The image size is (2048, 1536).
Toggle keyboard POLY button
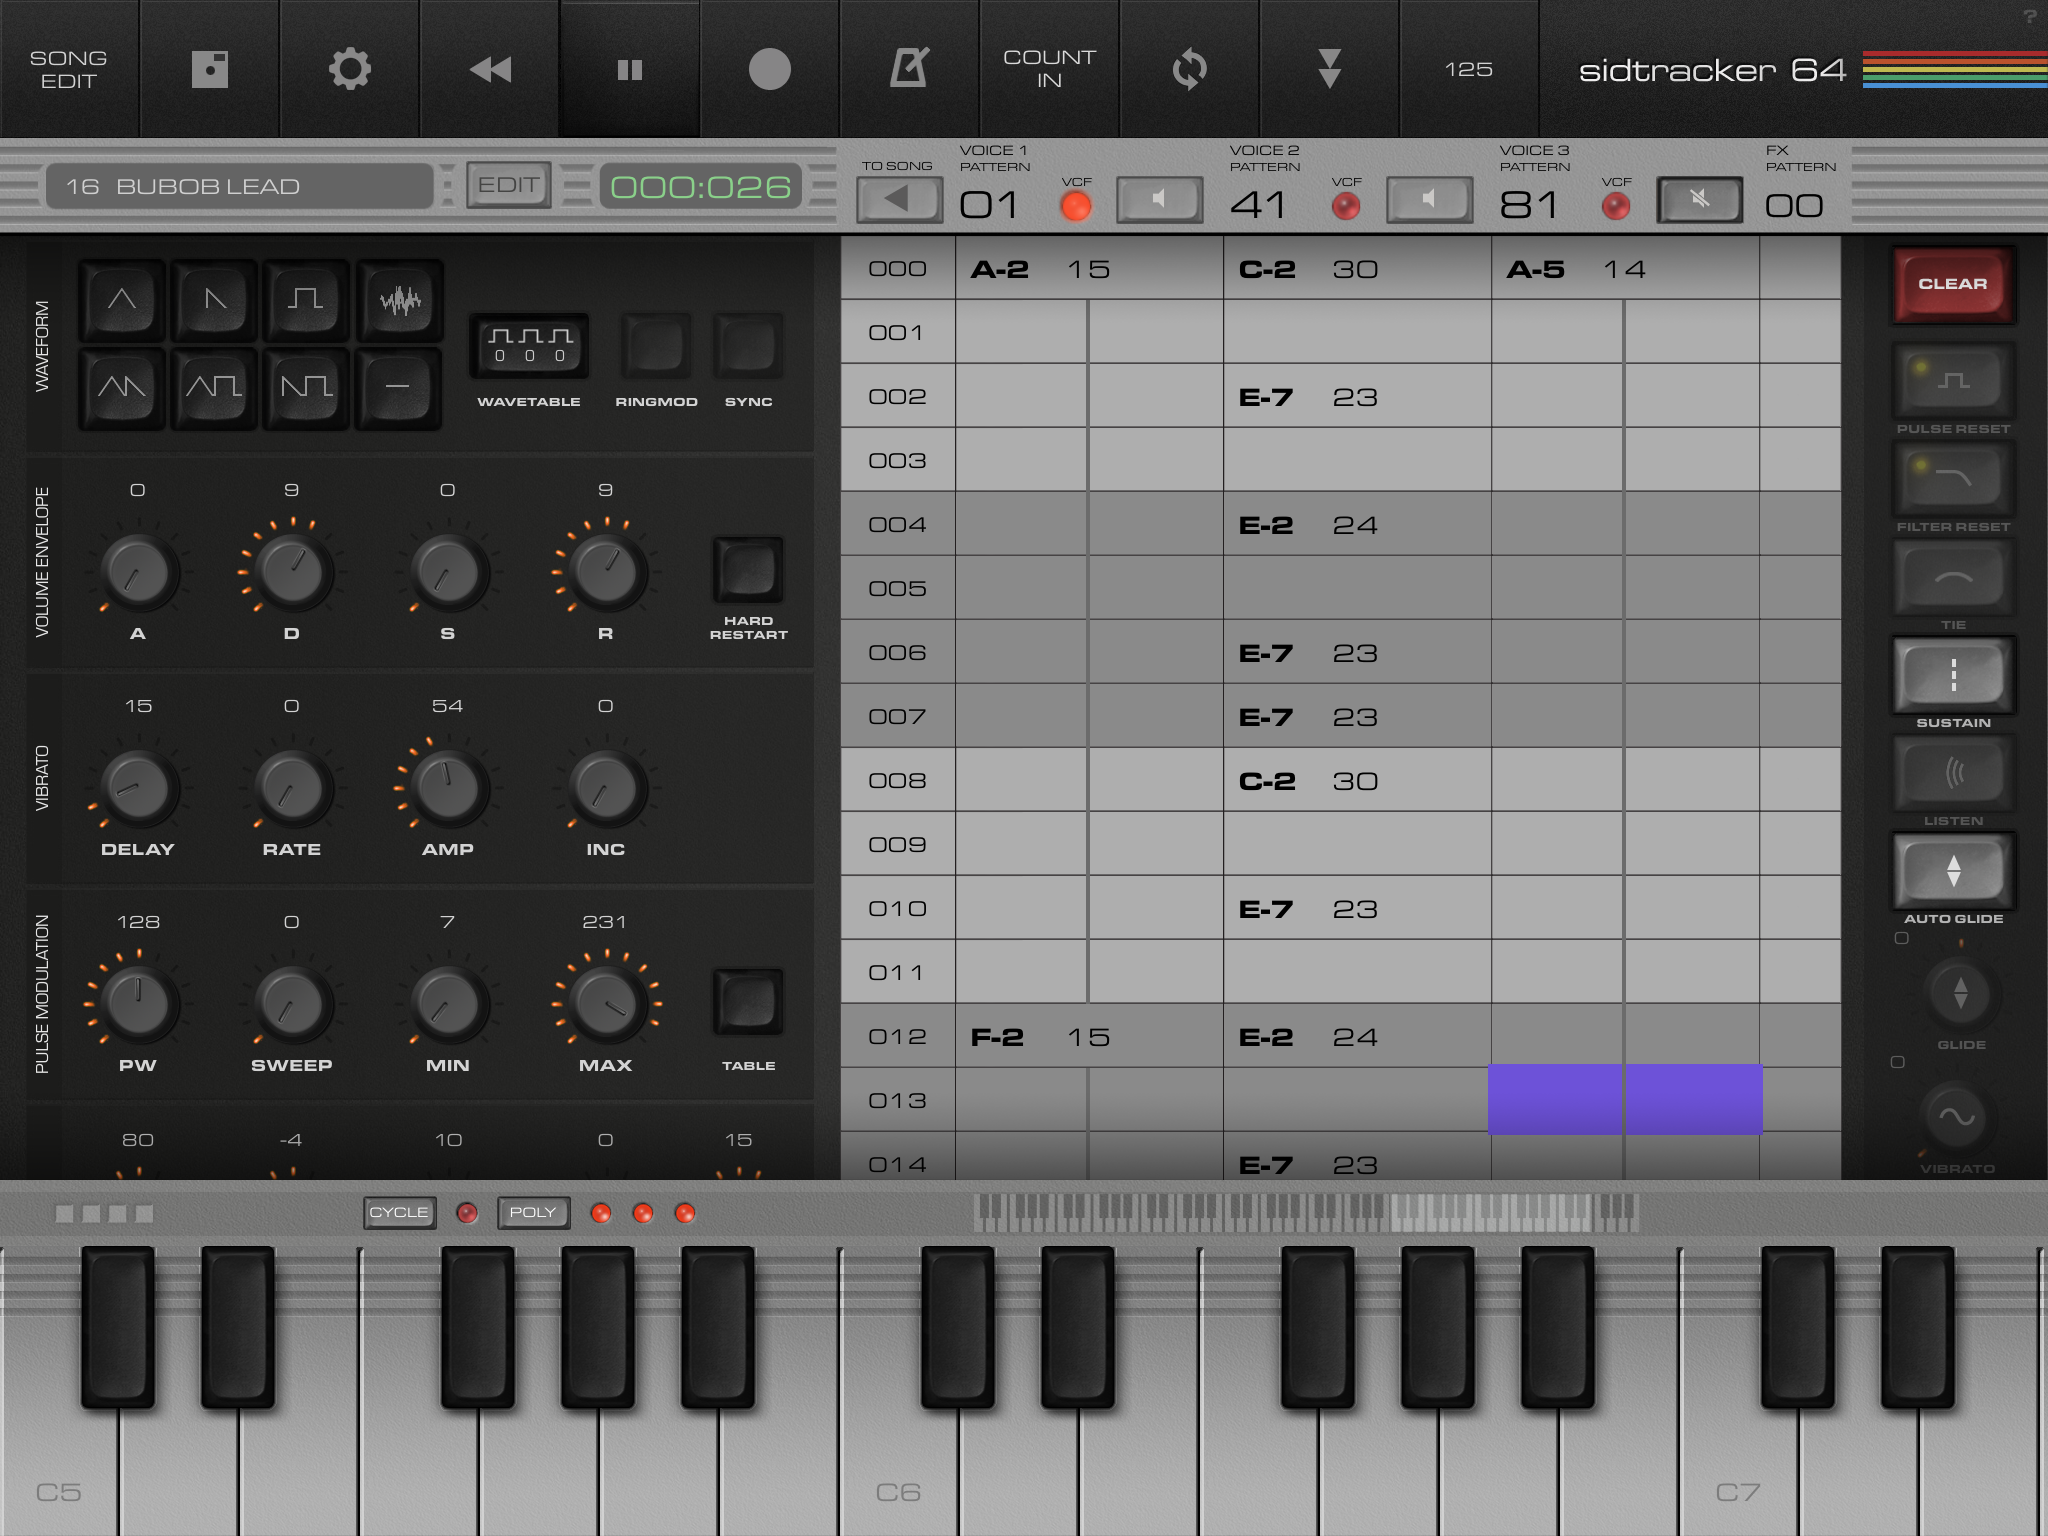[x=533, y=1212]
